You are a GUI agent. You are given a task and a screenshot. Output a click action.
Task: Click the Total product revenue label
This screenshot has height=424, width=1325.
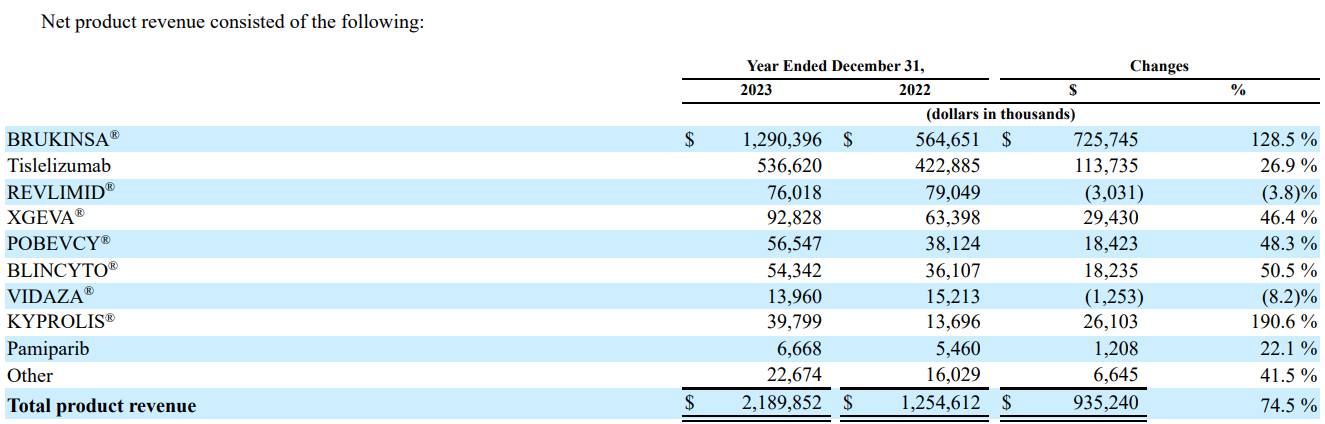click(101, 405)
